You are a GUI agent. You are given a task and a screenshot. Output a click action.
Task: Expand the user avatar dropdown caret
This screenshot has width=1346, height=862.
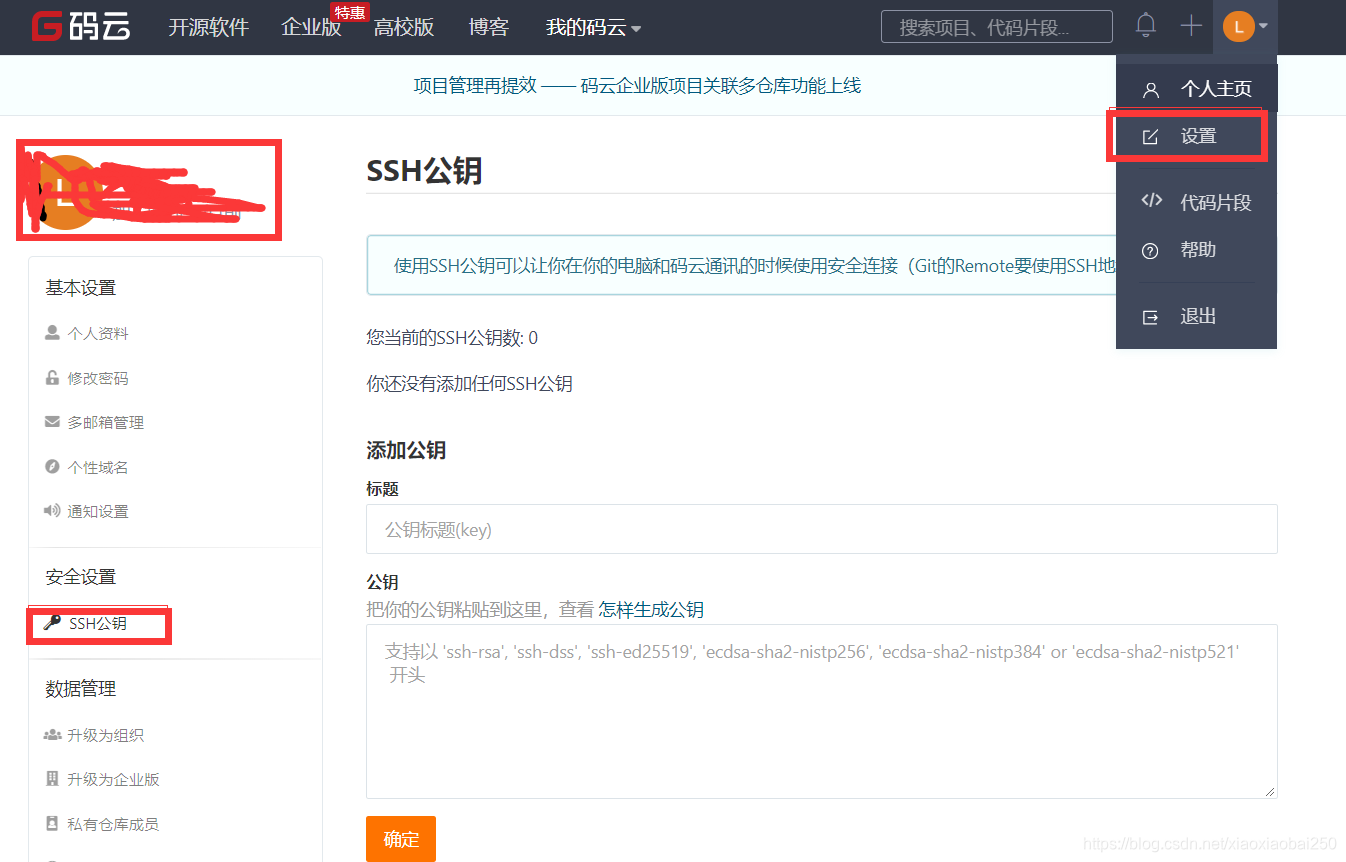click(1264, 27)
